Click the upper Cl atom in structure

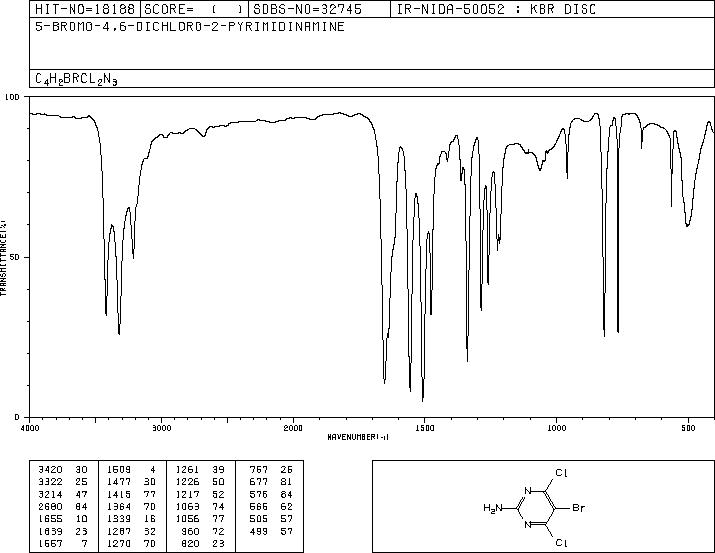(x=561, y=473)
